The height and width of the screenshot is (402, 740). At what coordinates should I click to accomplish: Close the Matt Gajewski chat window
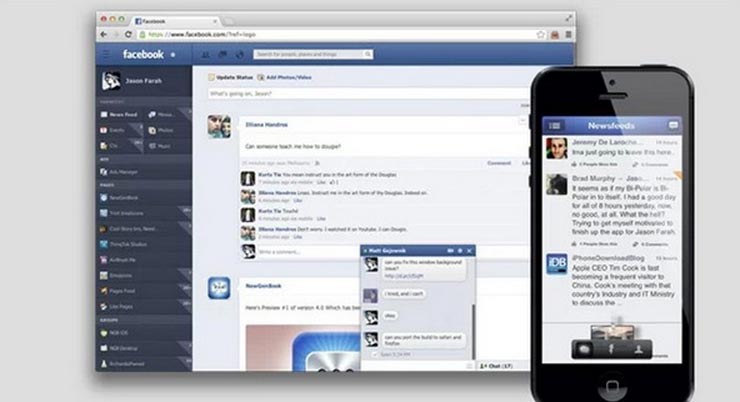point(470,251)
